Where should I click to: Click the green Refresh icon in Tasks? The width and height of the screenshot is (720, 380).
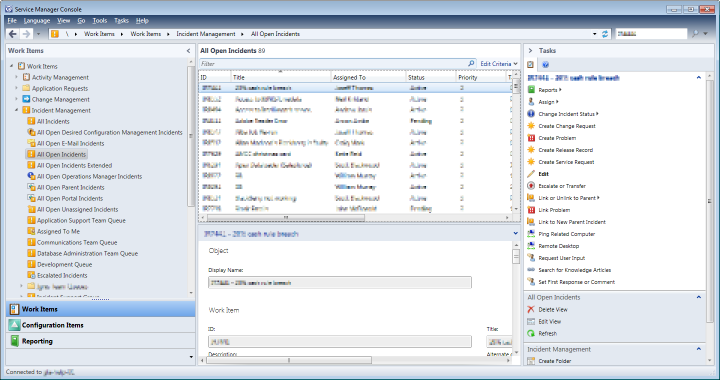(x=531, y=333)
